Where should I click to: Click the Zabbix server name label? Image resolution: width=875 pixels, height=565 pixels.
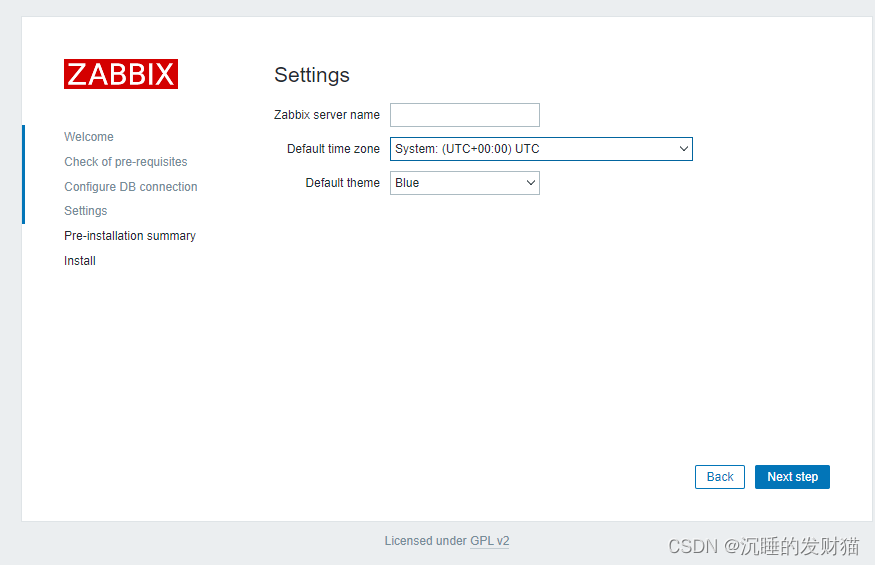coord(327,115)
